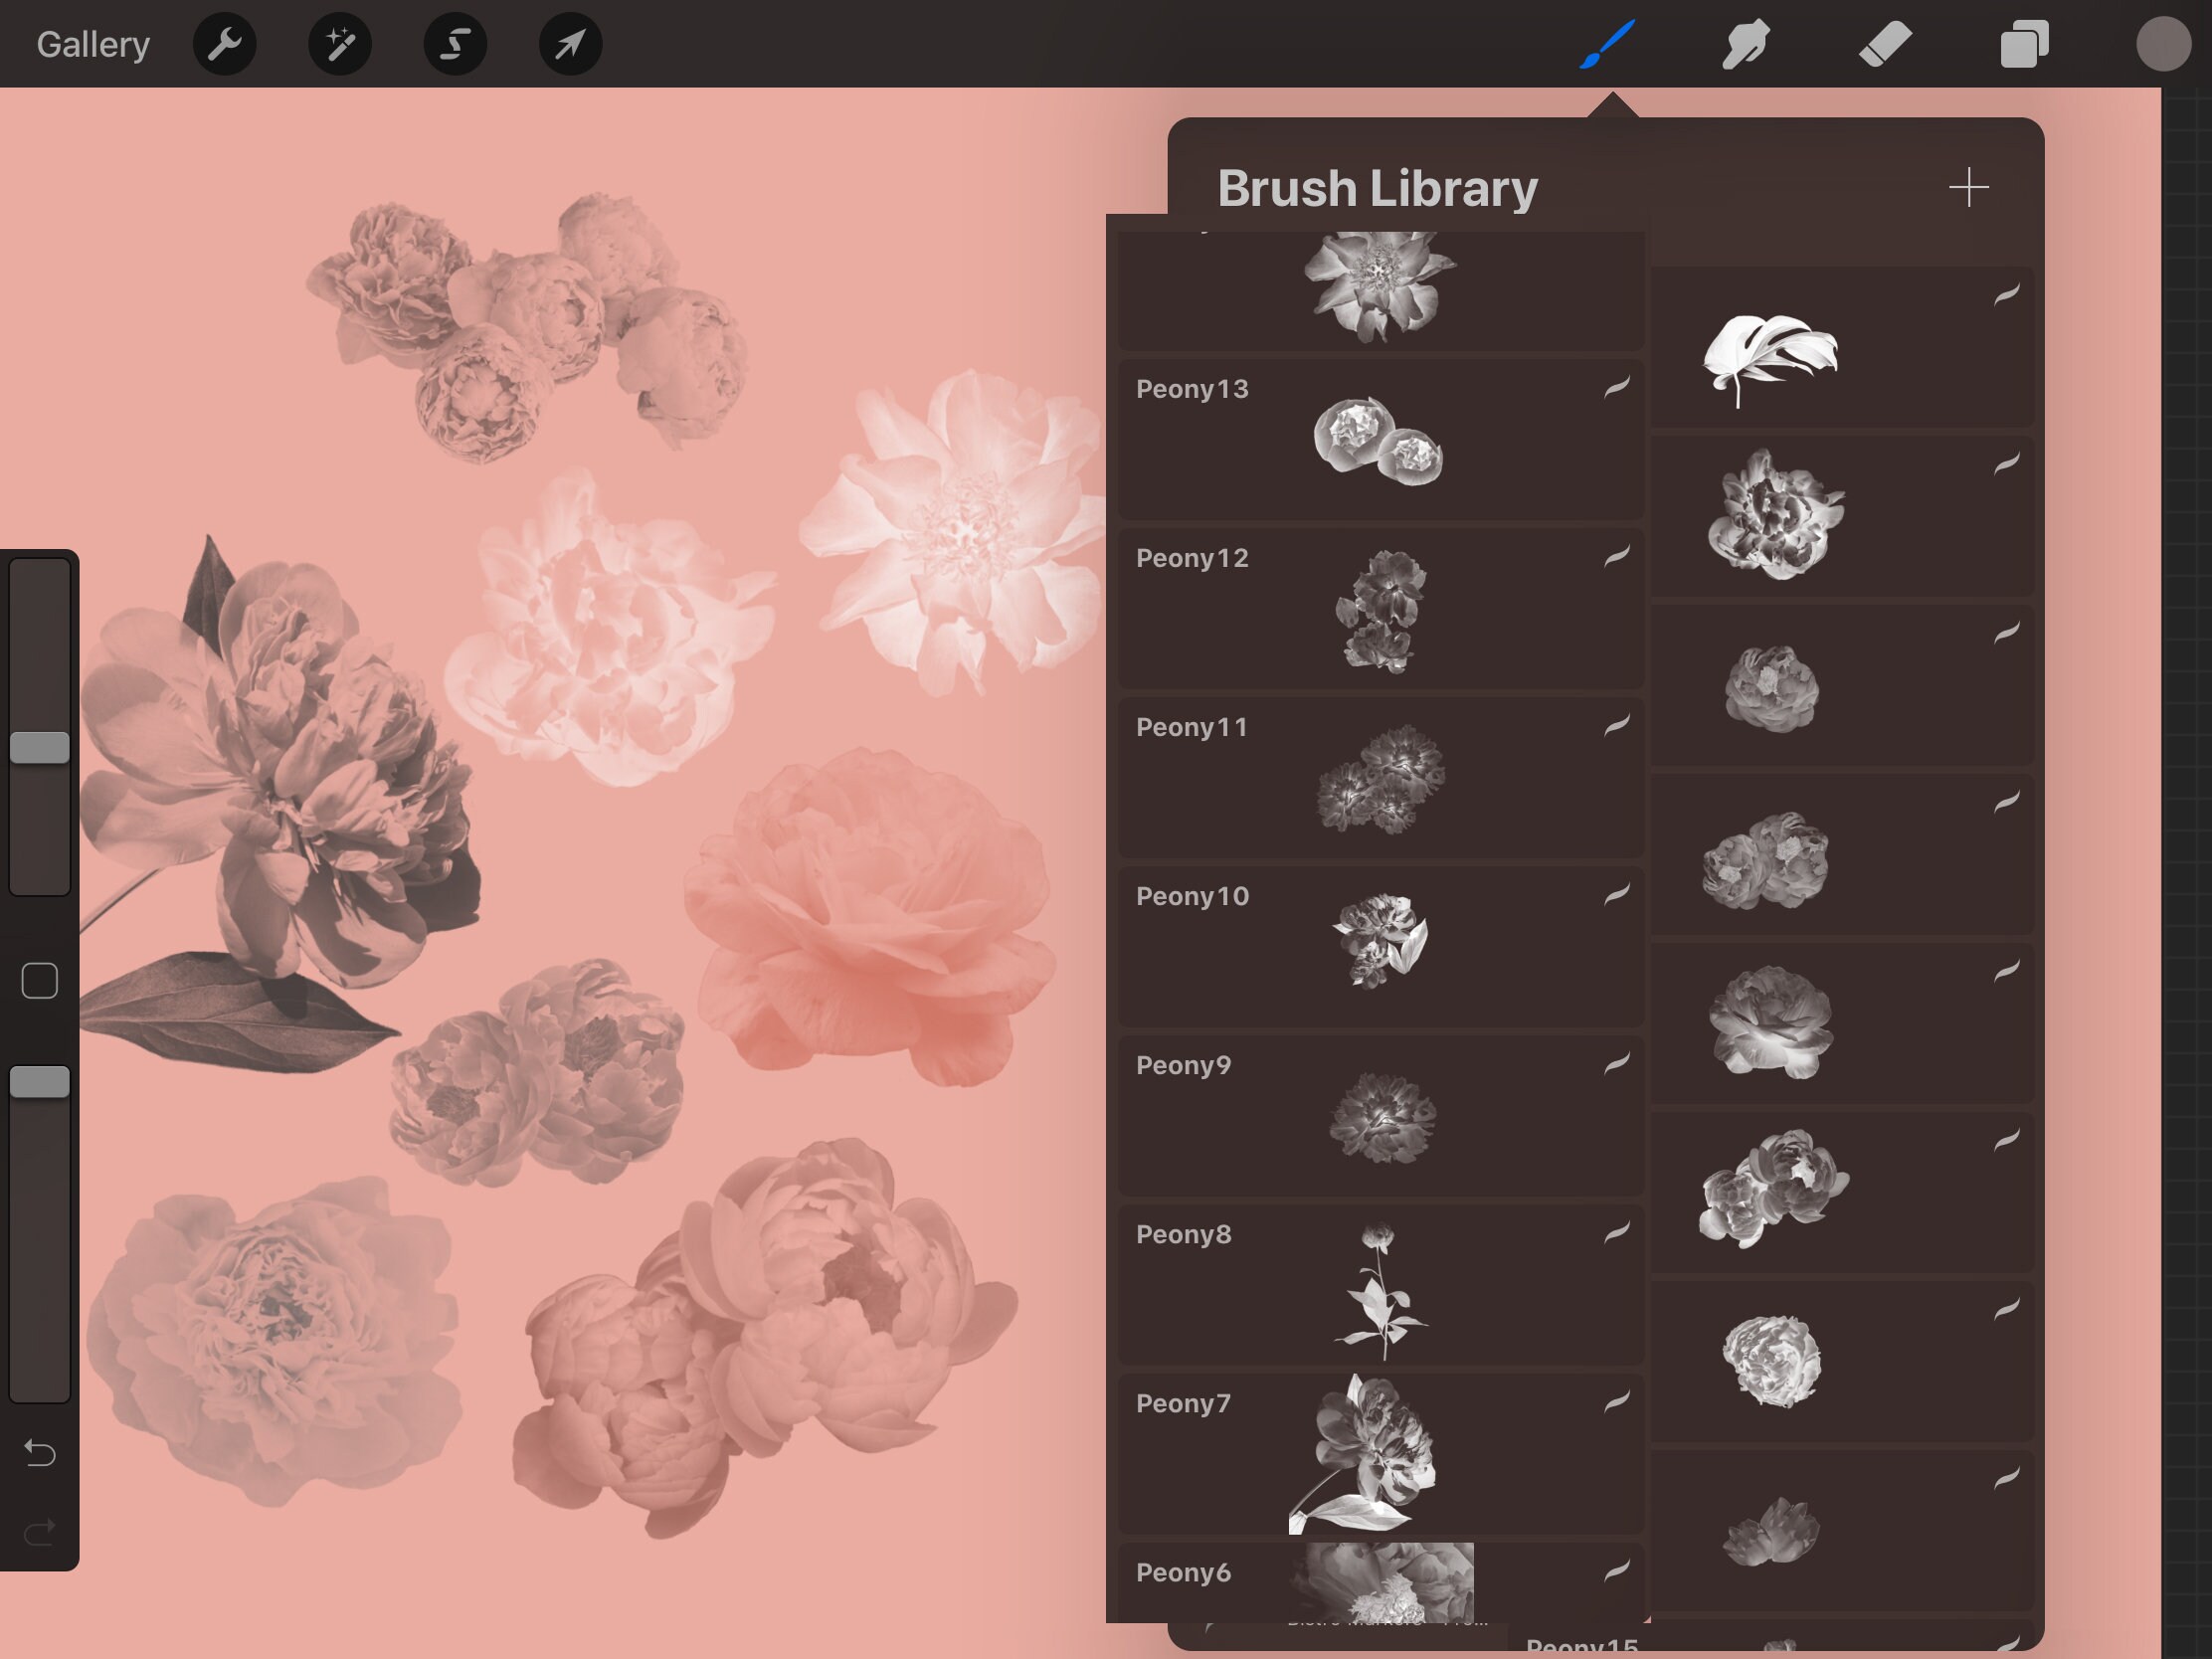This screenshot has height=1659, width=2212.
Task: Tap the stroke icon on Peony7 row
Action: 1617,1401
